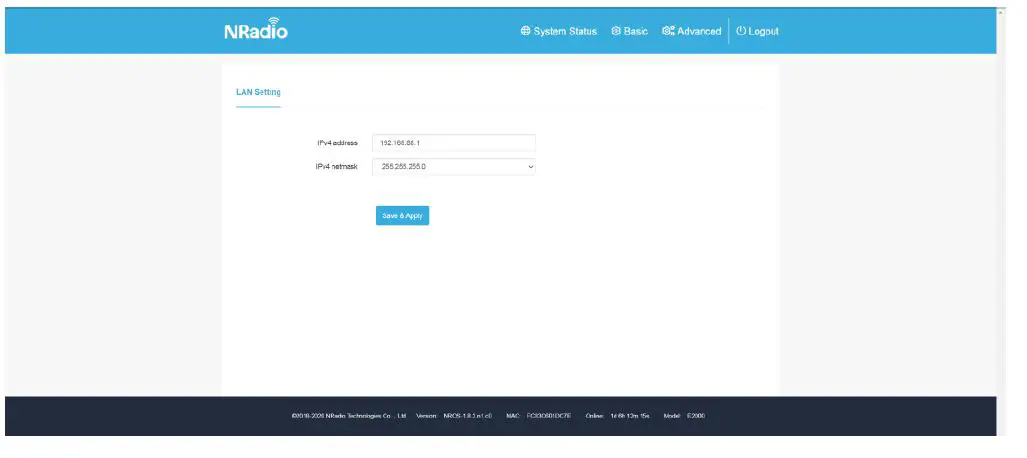Image resolution: width=1027 pixels, height=458 pixels.
Task: Click the IPv4 netmask label
Action: click(x=337, y=166)
